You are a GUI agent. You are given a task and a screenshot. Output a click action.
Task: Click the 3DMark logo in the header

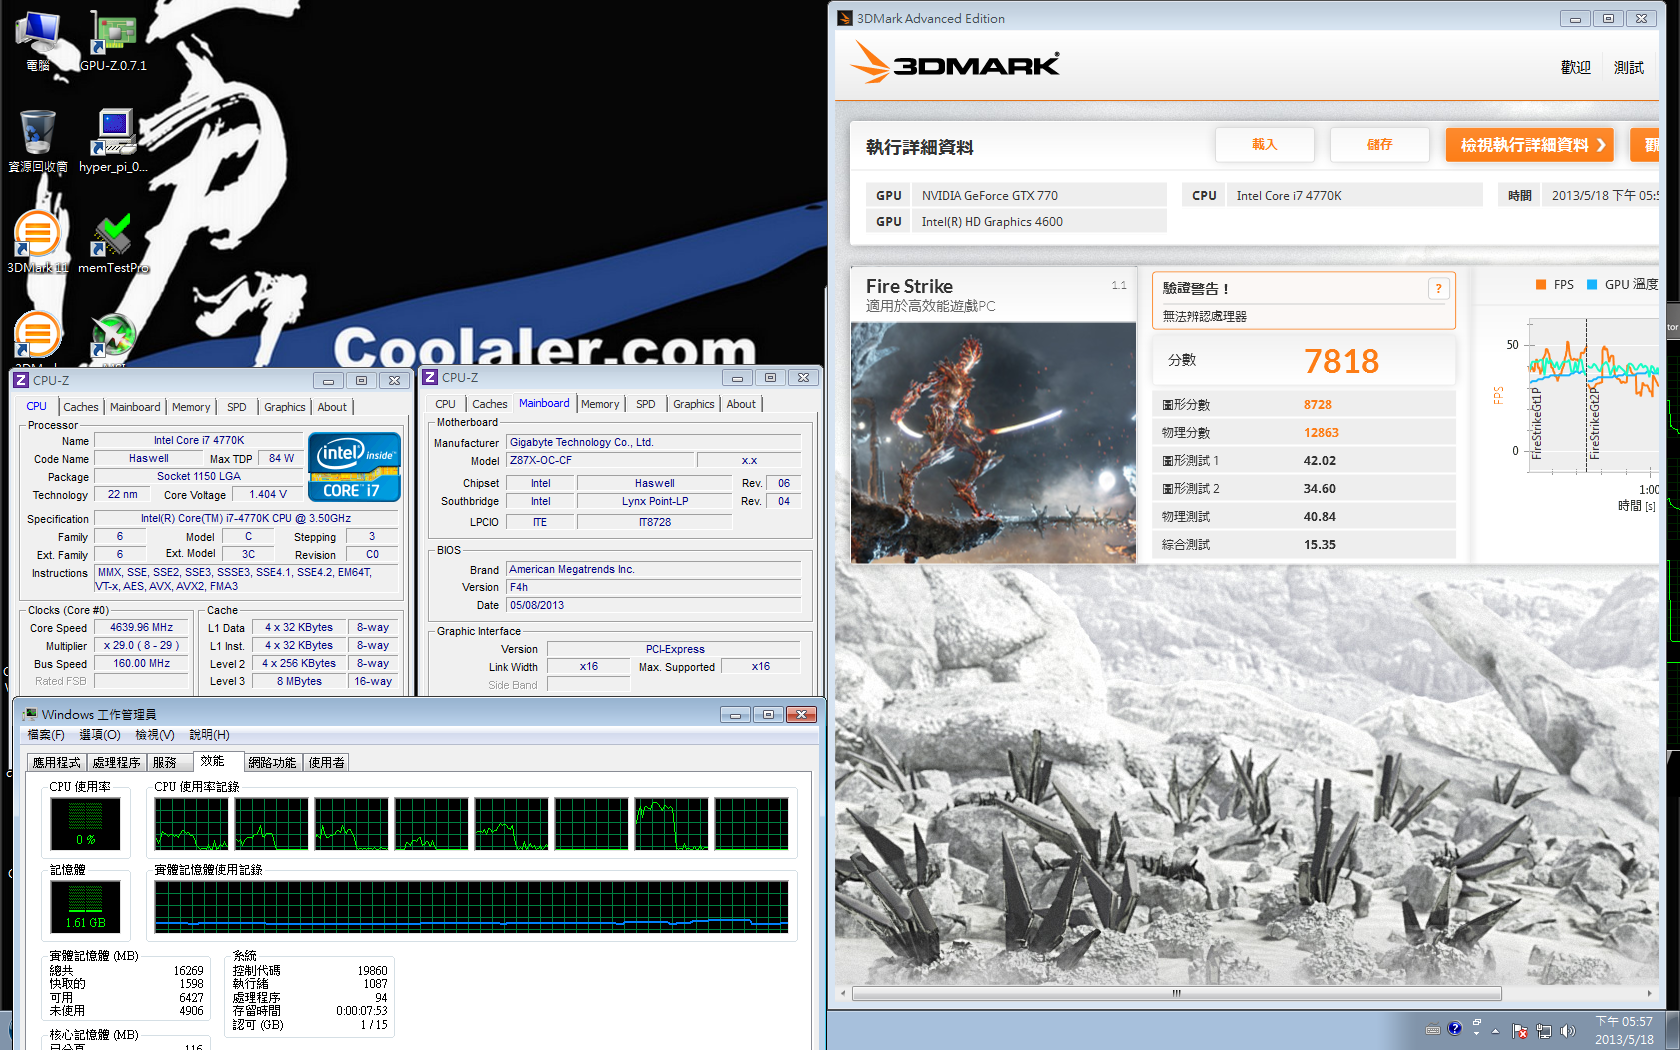[x=954, y=63]
